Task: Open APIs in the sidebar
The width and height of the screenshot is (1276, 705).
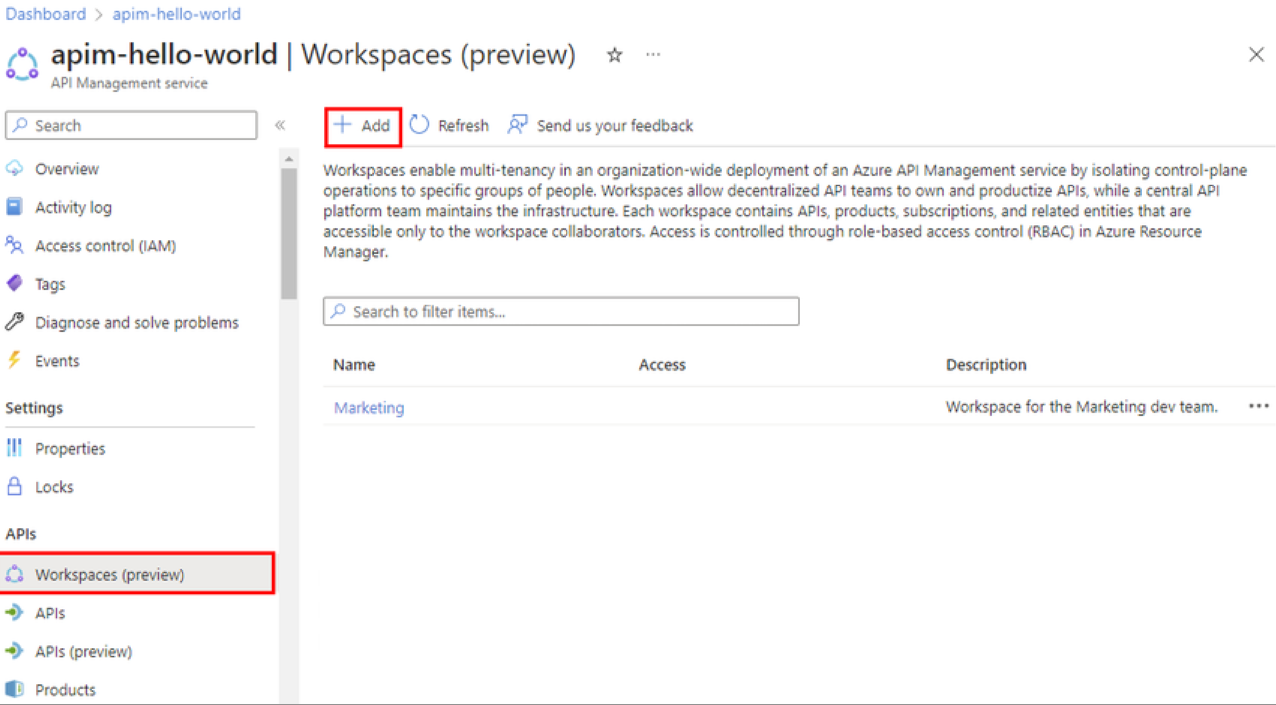Action: point(50,613)
